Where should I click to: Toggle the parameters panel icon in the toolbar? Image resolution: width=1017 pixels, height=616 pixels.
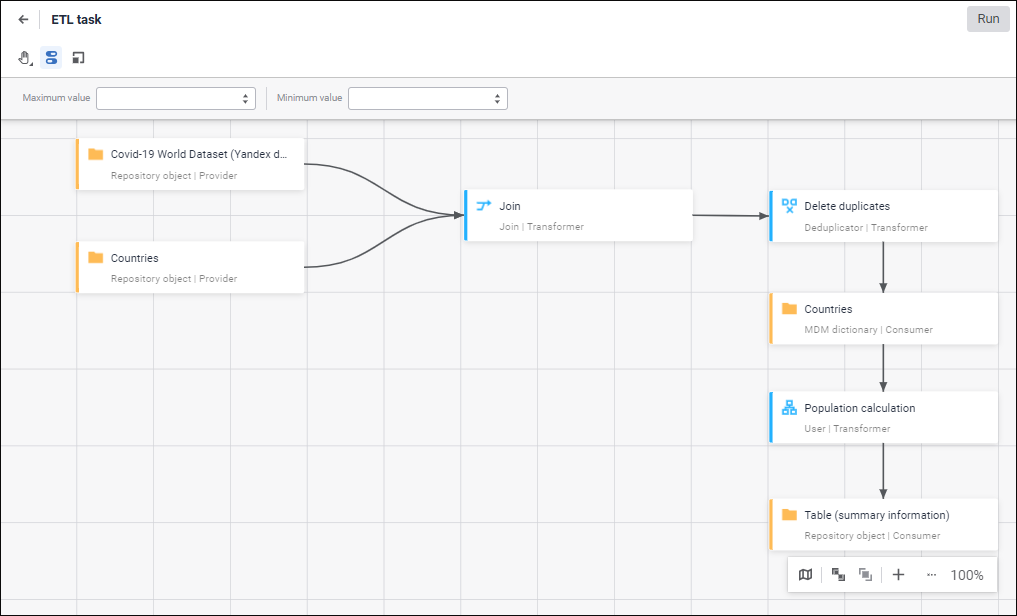[51, 58]
